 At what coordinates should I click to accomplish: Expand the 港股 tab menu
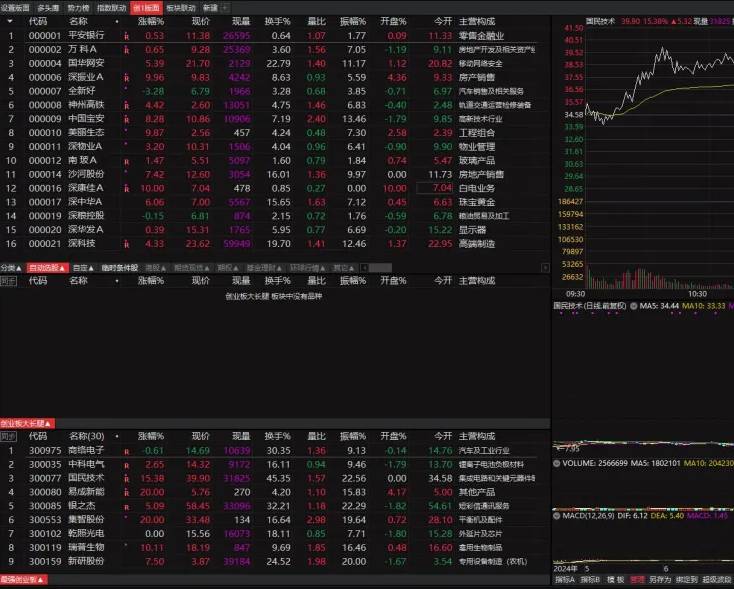point(155,268)
